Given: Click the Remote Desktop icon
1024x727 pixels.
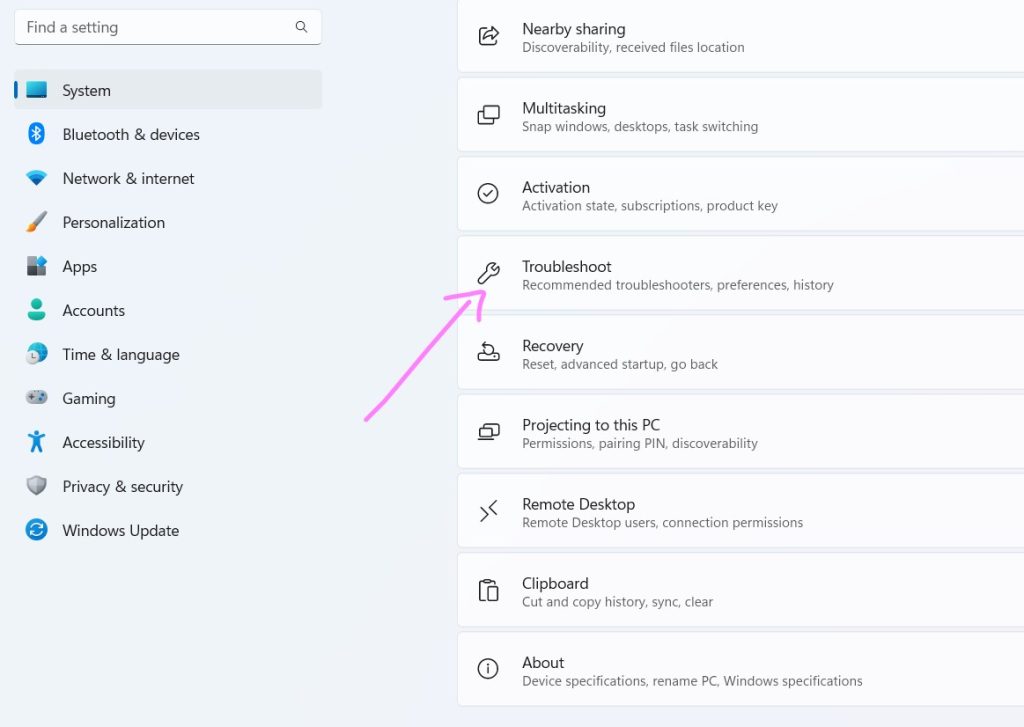Looking at the screenshot, I should [x=488, y=512].
